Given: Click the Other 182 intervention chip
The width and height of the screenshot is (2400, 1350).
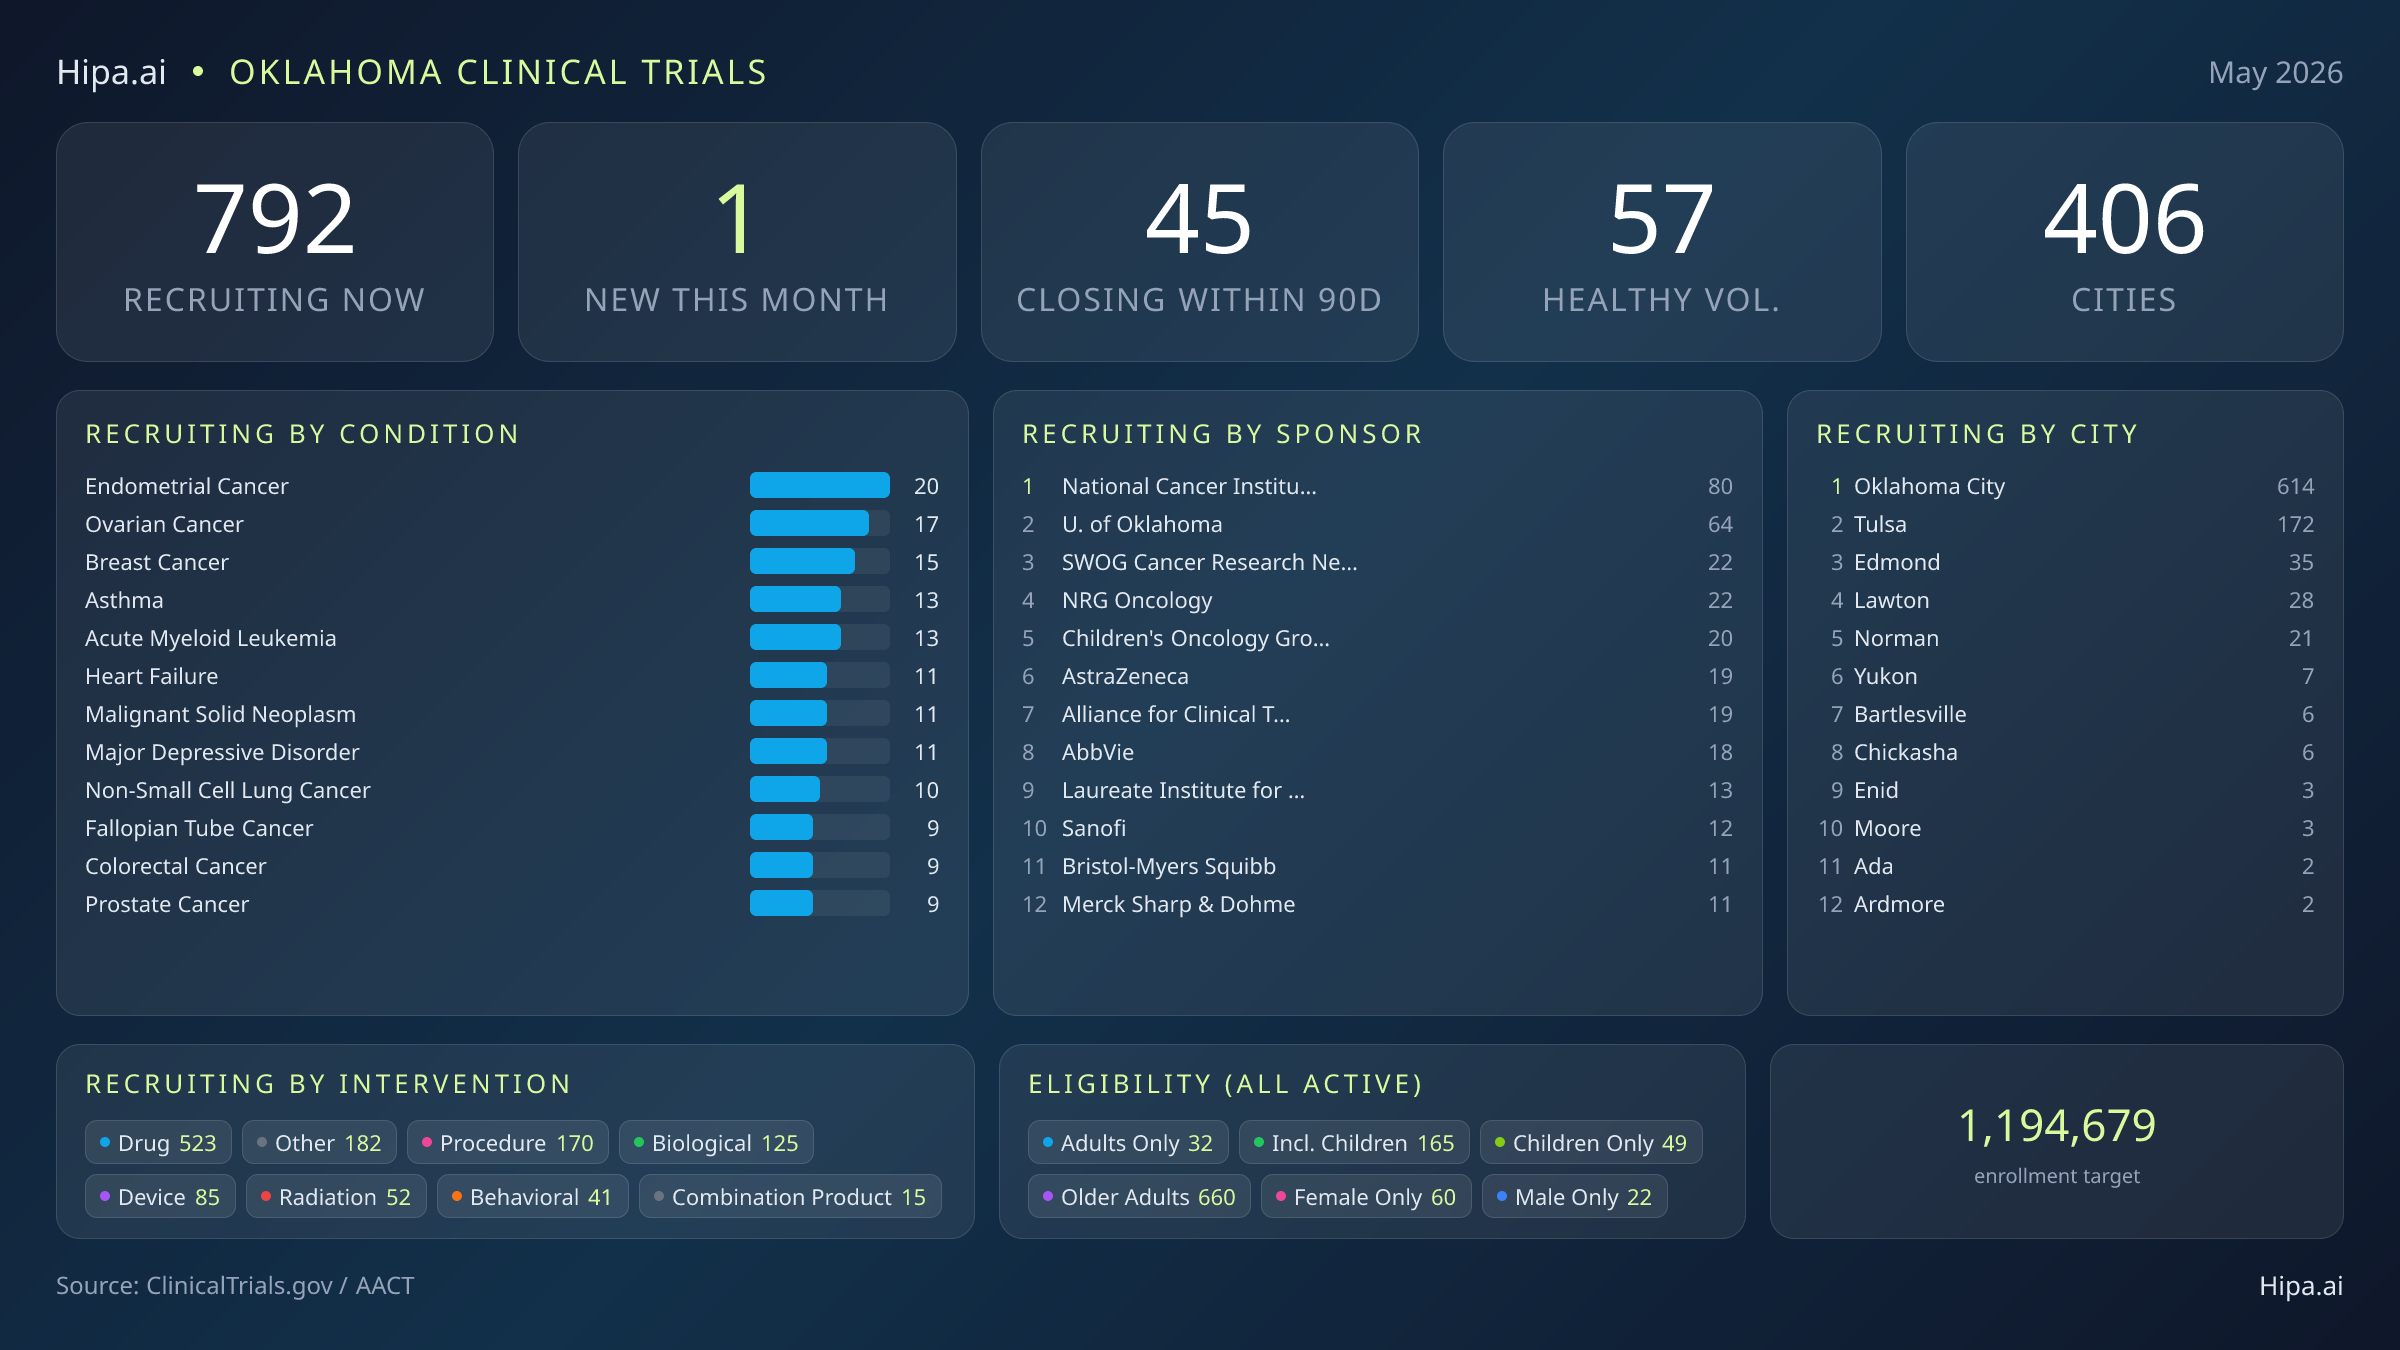Looking at the screenshot, I should [319, 1143].
